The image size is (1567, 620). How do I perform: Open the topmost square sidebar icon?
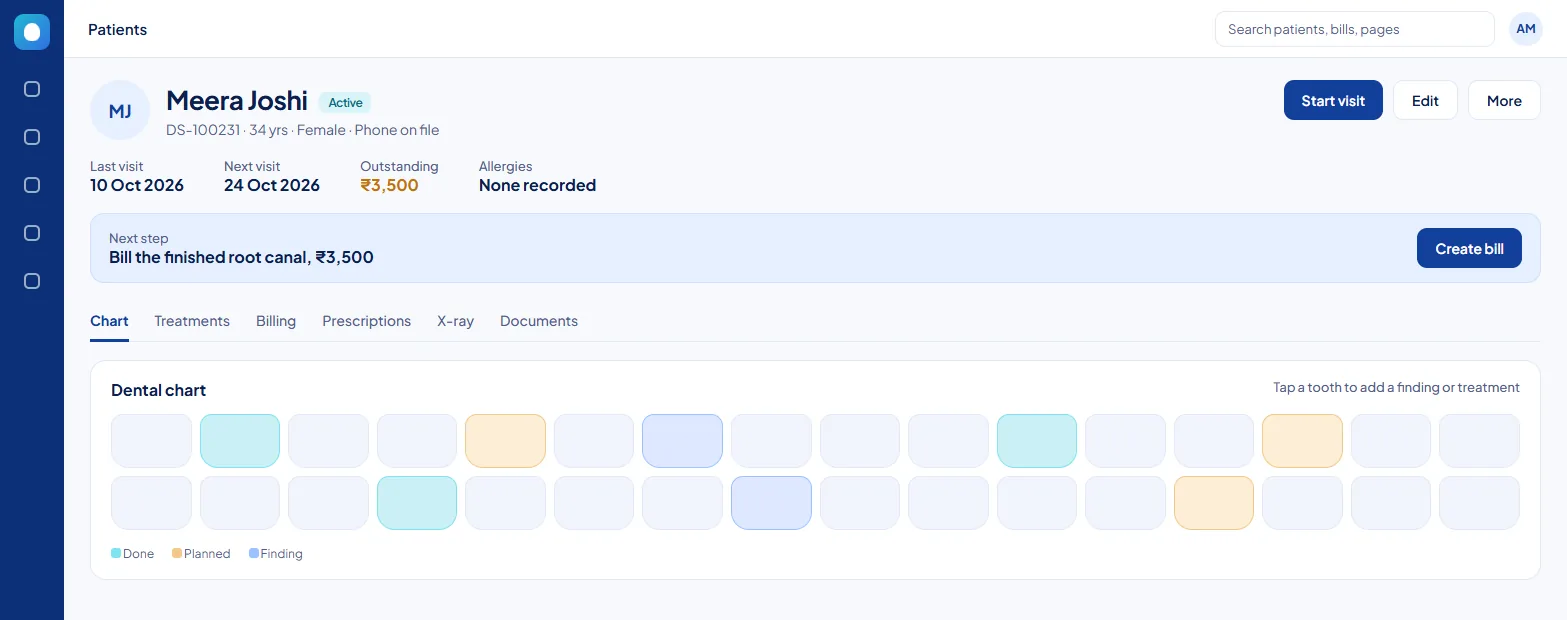[32, 89]
